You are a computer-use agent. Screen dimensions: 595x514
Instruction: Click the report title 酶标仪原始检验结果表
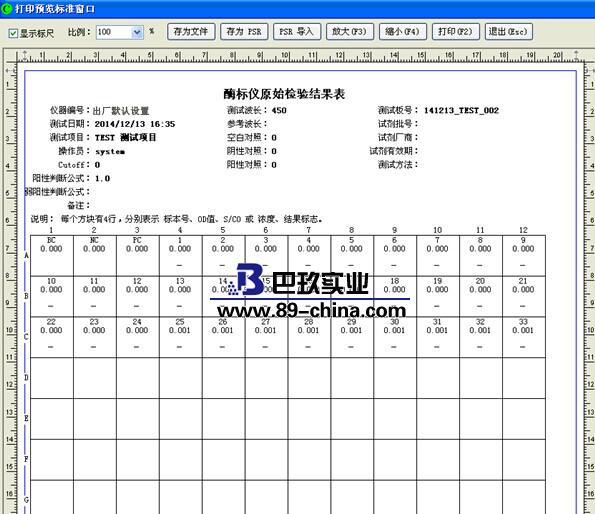tap(284, 94)
